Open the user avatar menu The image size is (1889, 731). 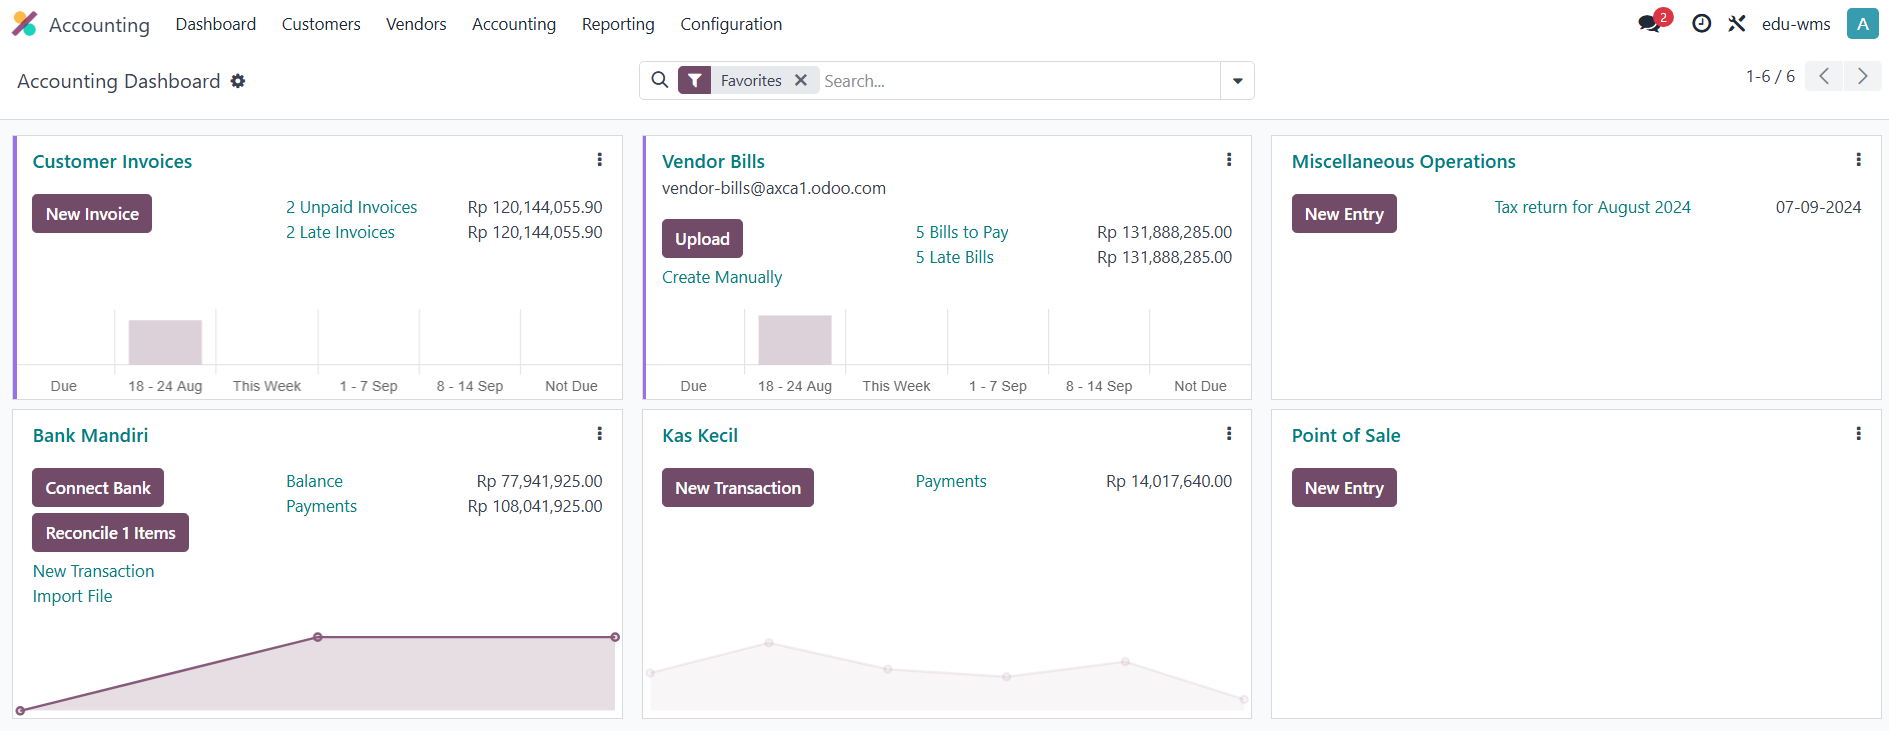[1862, 24]
